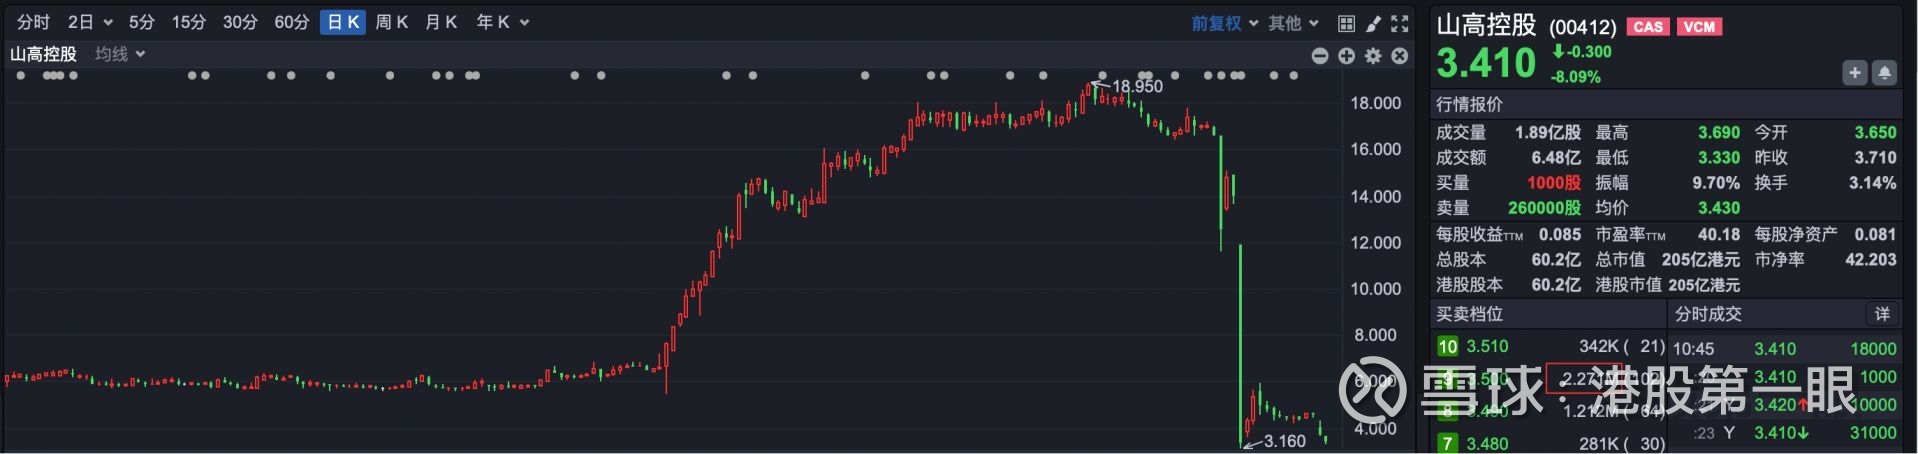Switch to 周K chart tab

[x=391, y=22]
